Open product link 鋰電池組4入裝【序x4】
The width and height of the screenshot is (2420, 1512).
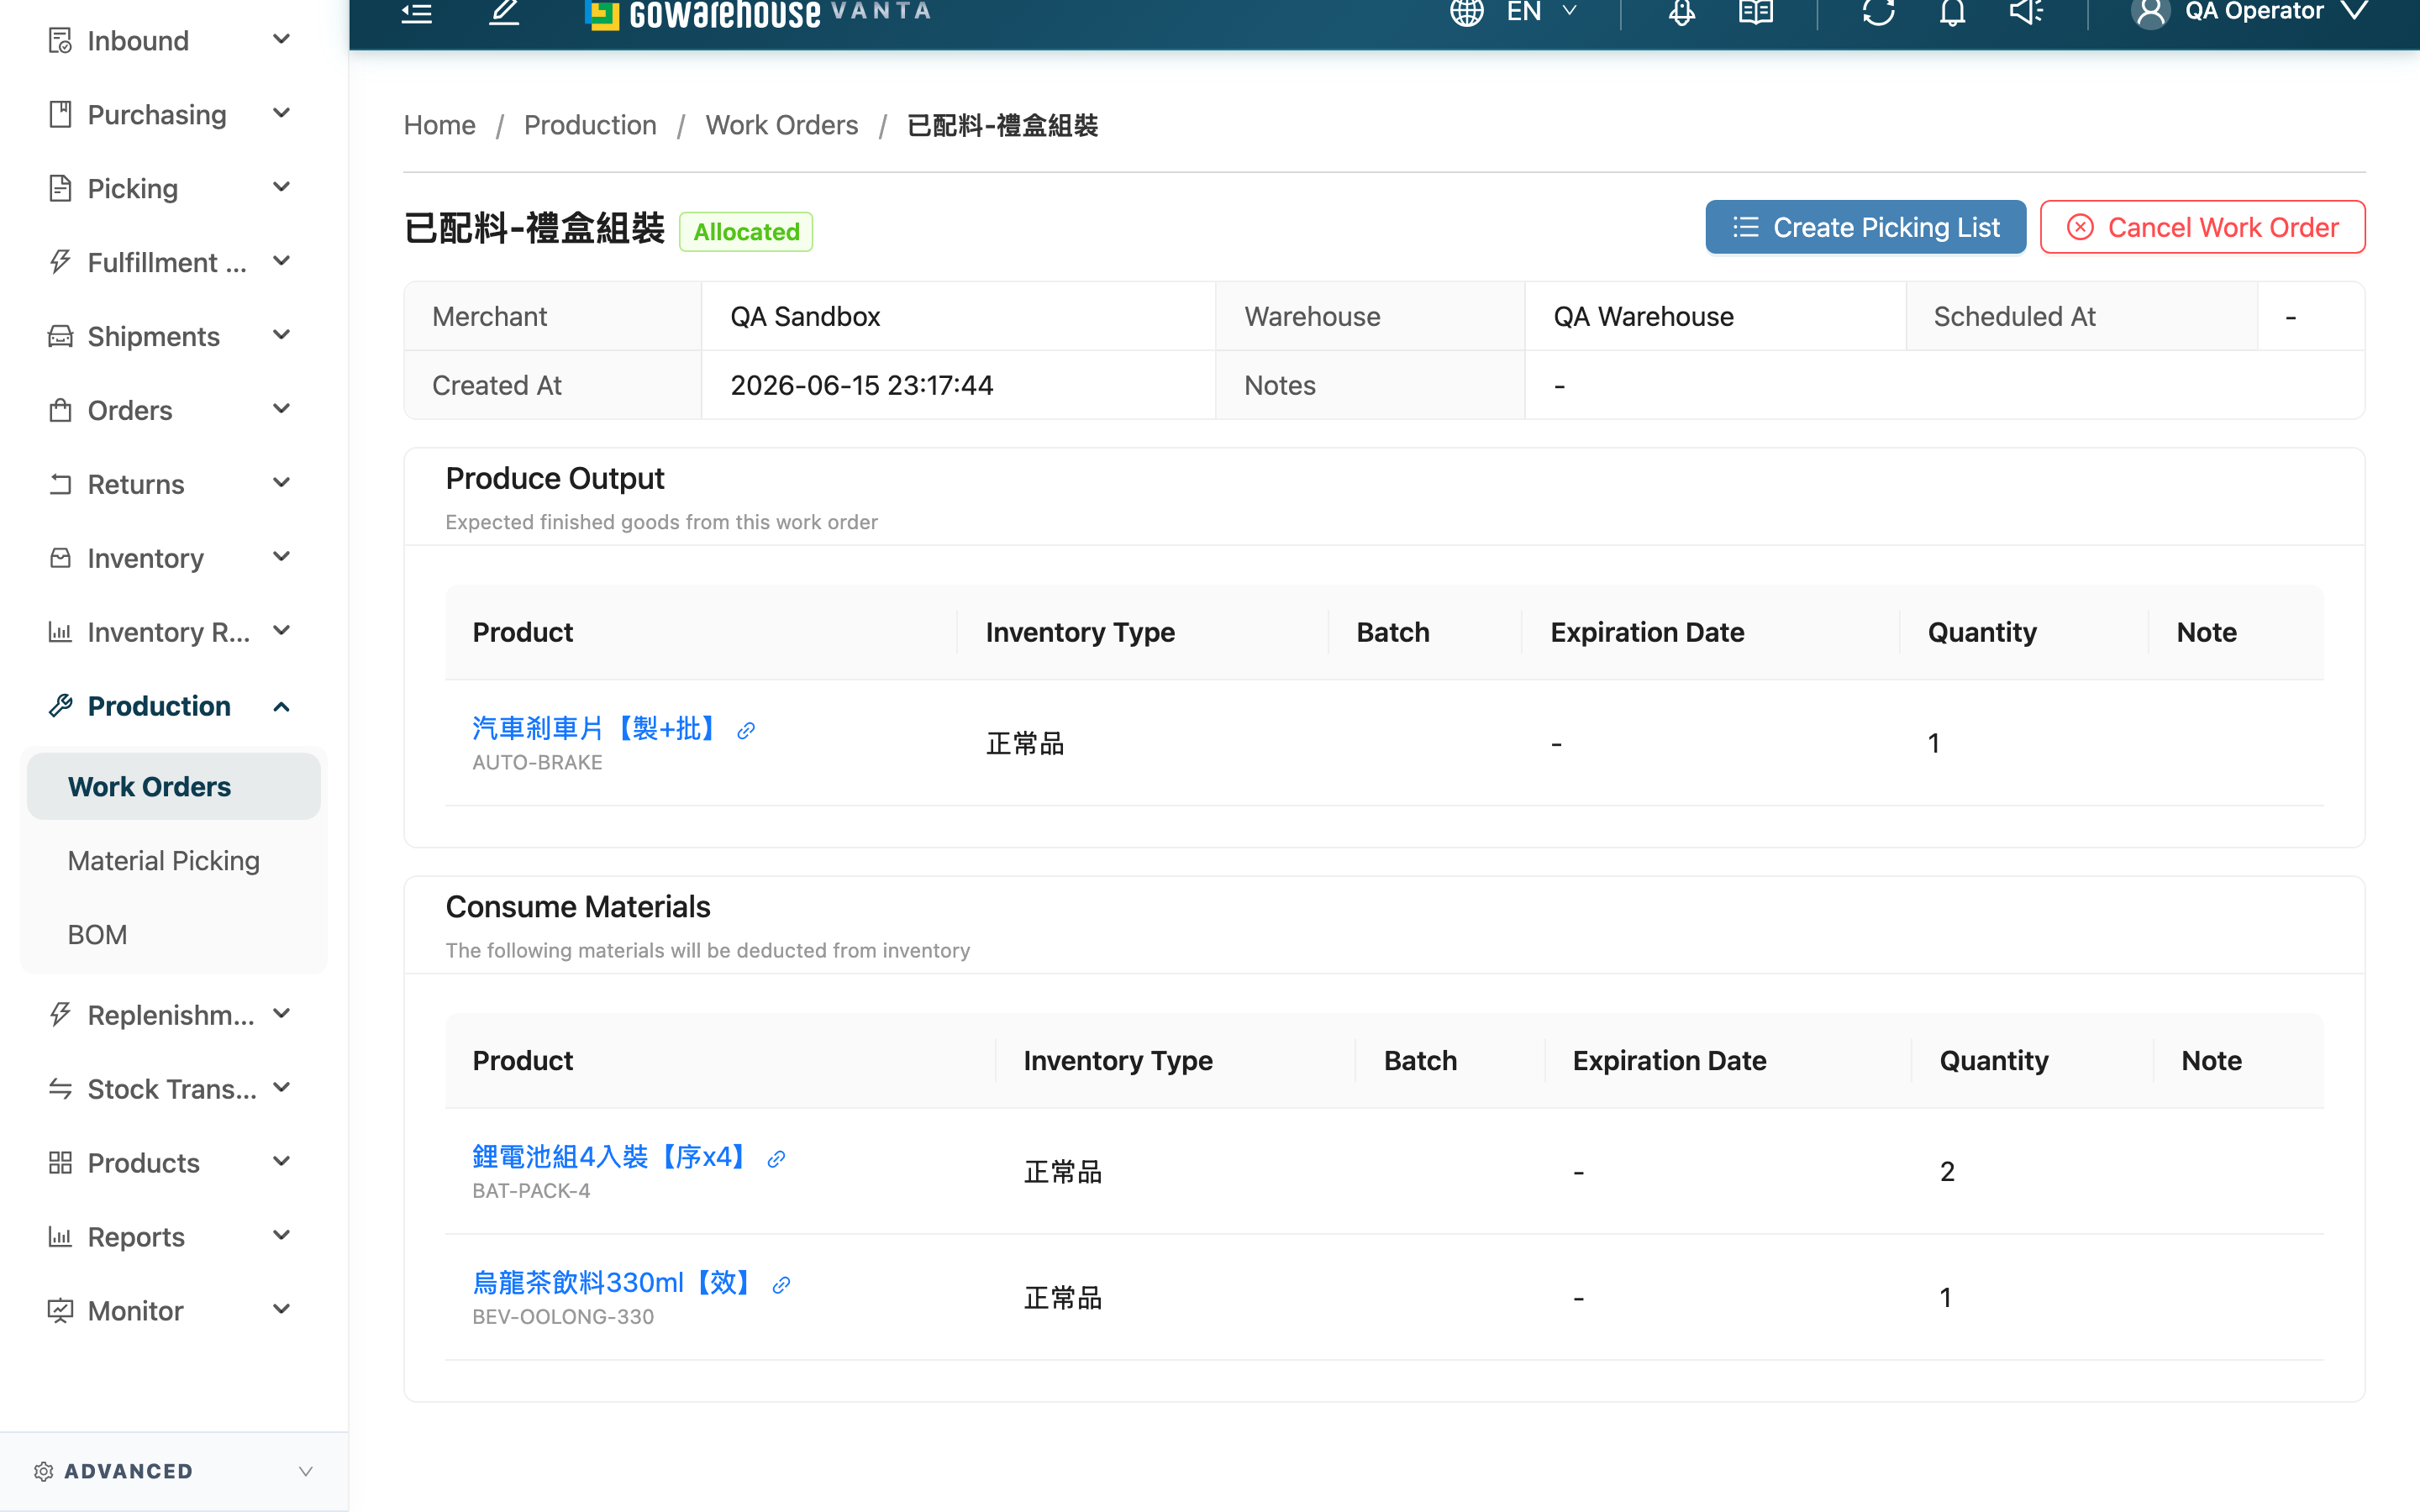613,1157
